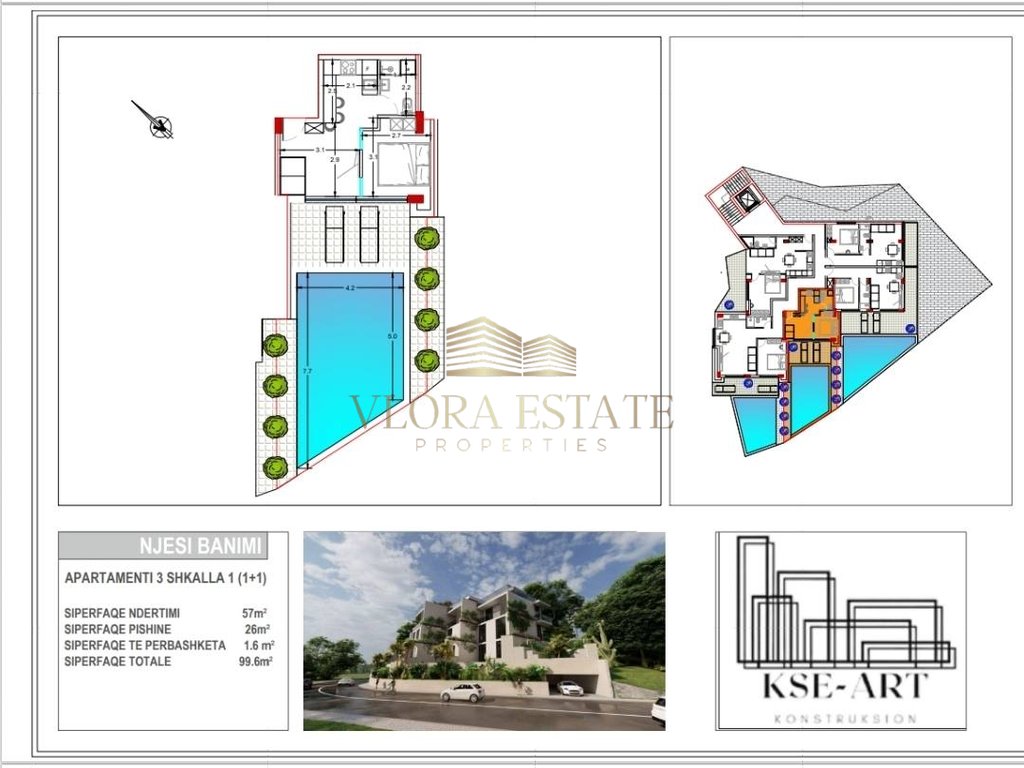Click the 4.2 pool width dimension label
The height and width of the screenshot is (768, 1024).
click(x=350, y=290)
